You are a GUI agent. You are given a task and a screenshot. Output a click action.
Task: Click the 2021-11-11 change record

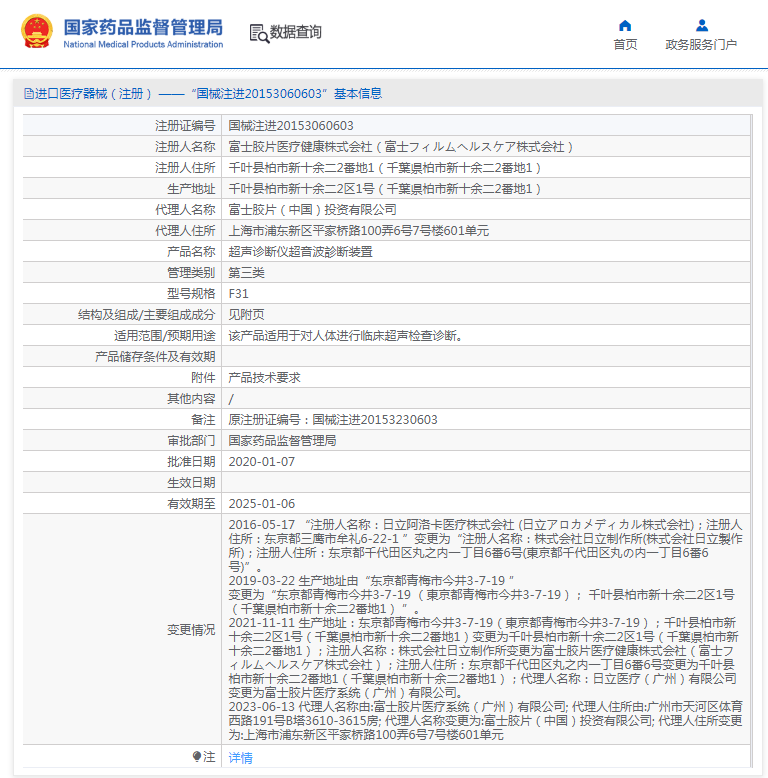484,657
